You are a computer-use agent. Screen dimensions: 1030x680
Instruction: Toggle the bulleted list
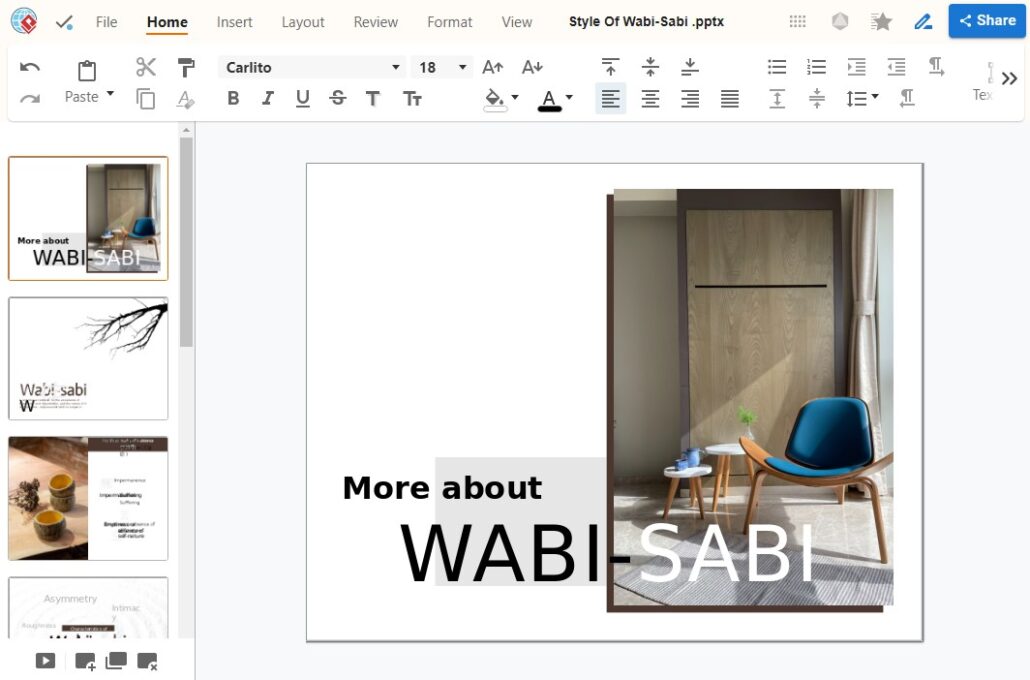(x=776, y=66)
